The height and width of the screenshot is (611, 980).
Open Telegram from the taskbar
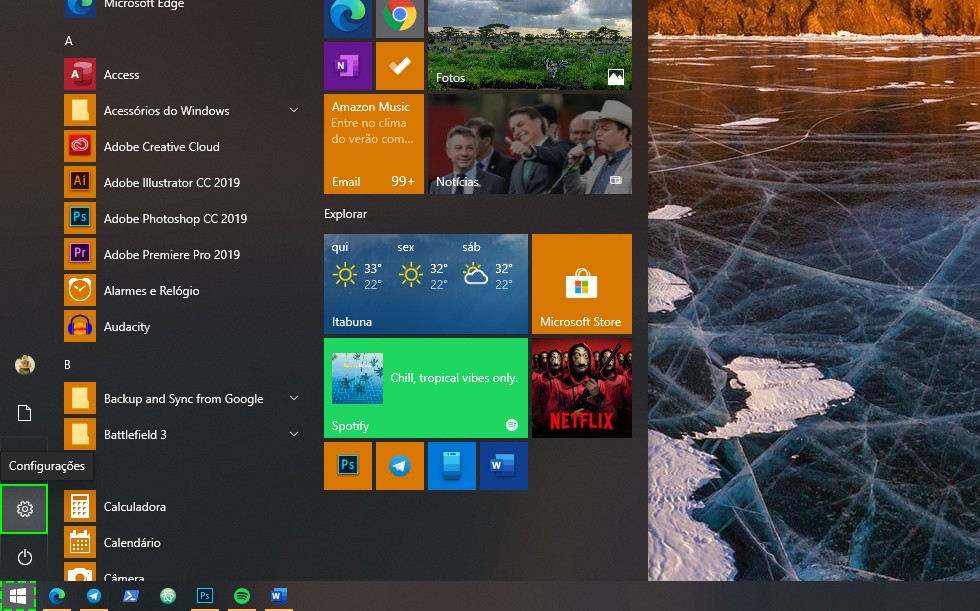(94, 596)
